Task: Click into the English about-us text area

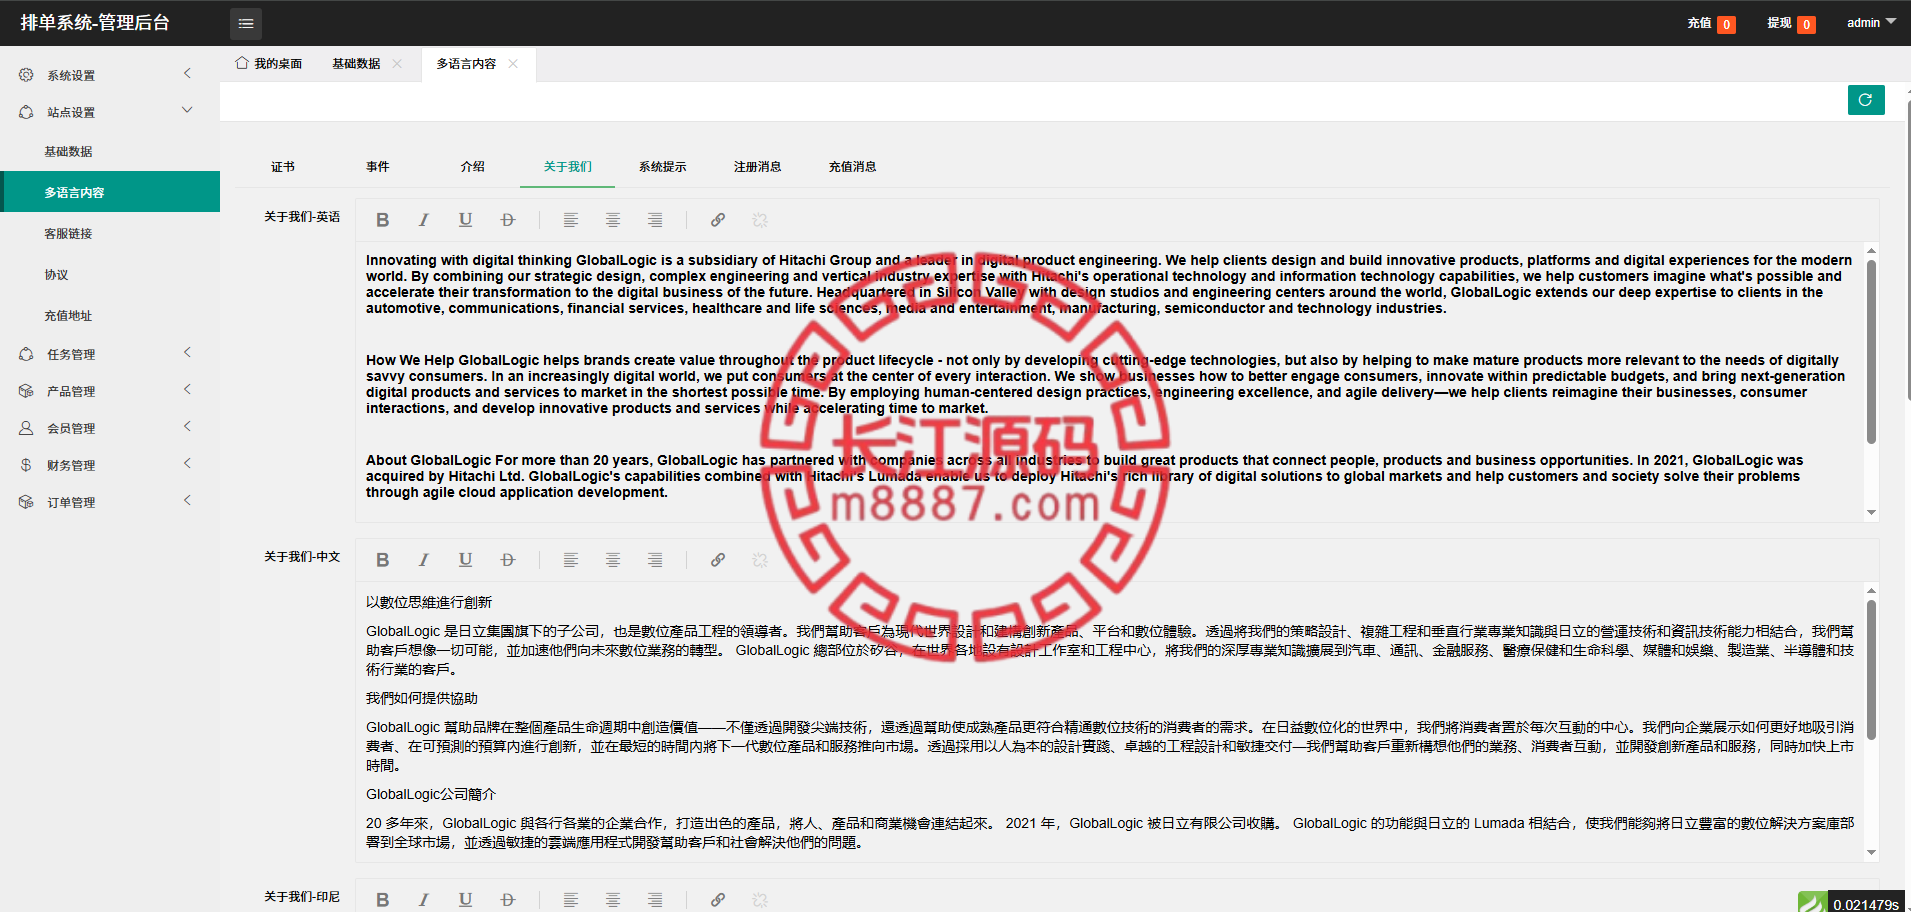Action: (x=1110, y=381)
